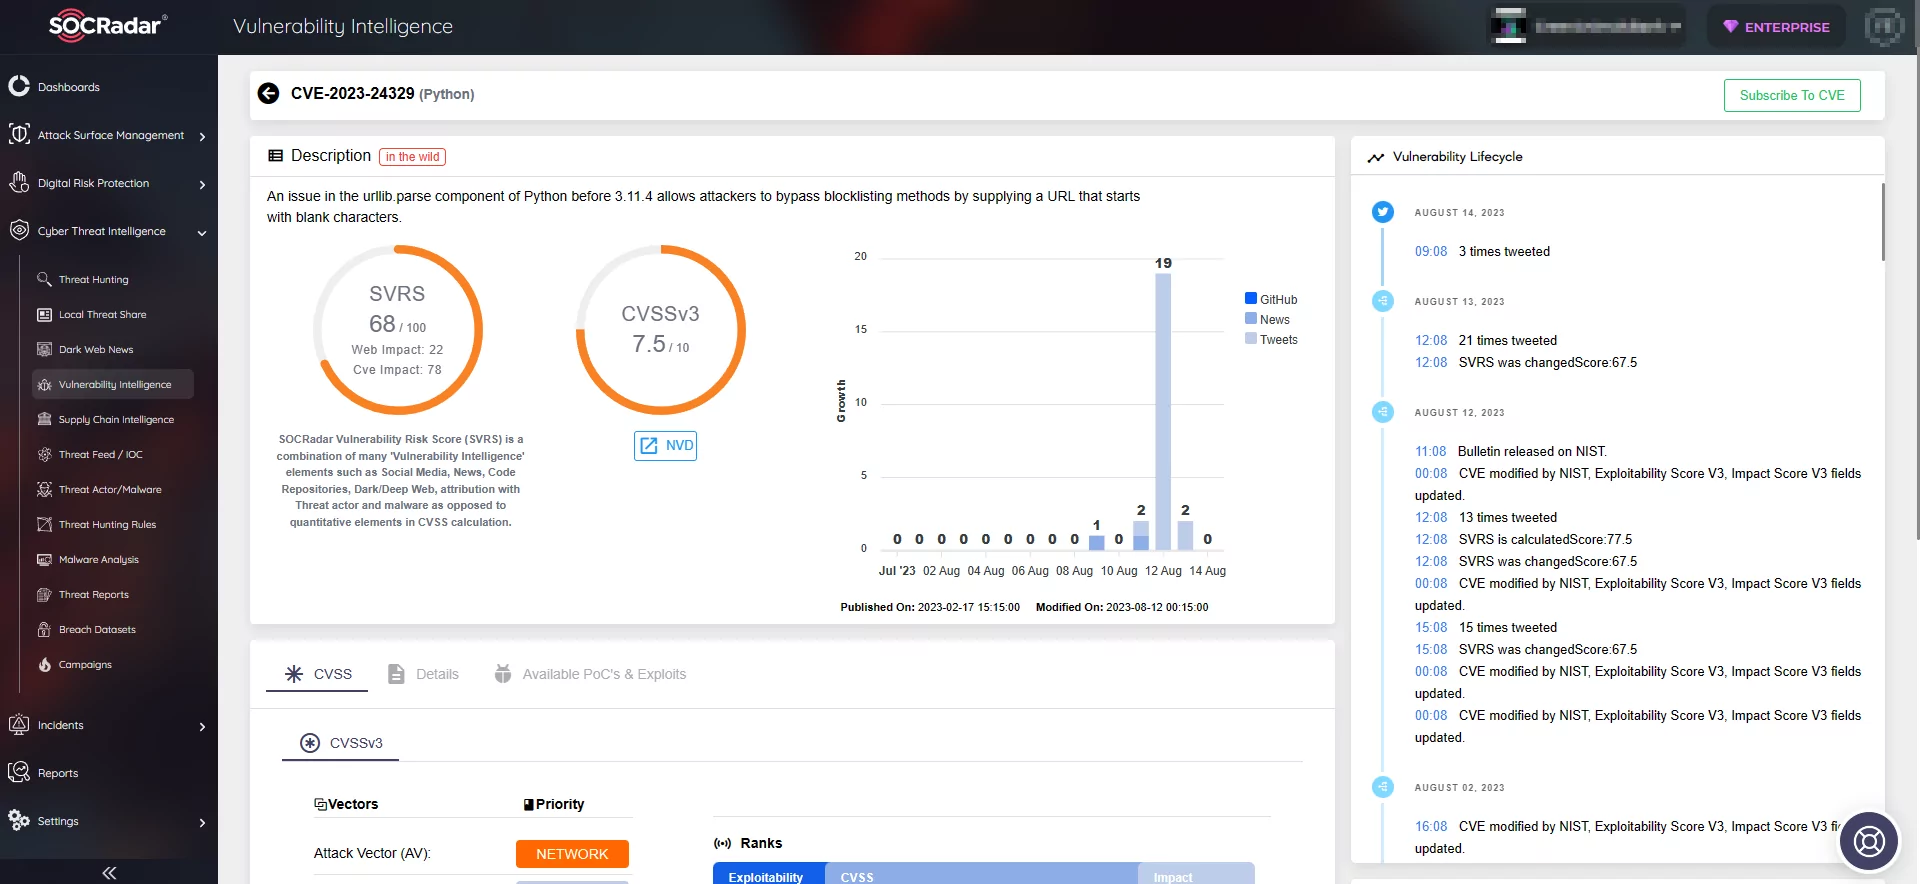Click the Description list icon
This screenshot has width=1920, height=884.
click(276, 156)
